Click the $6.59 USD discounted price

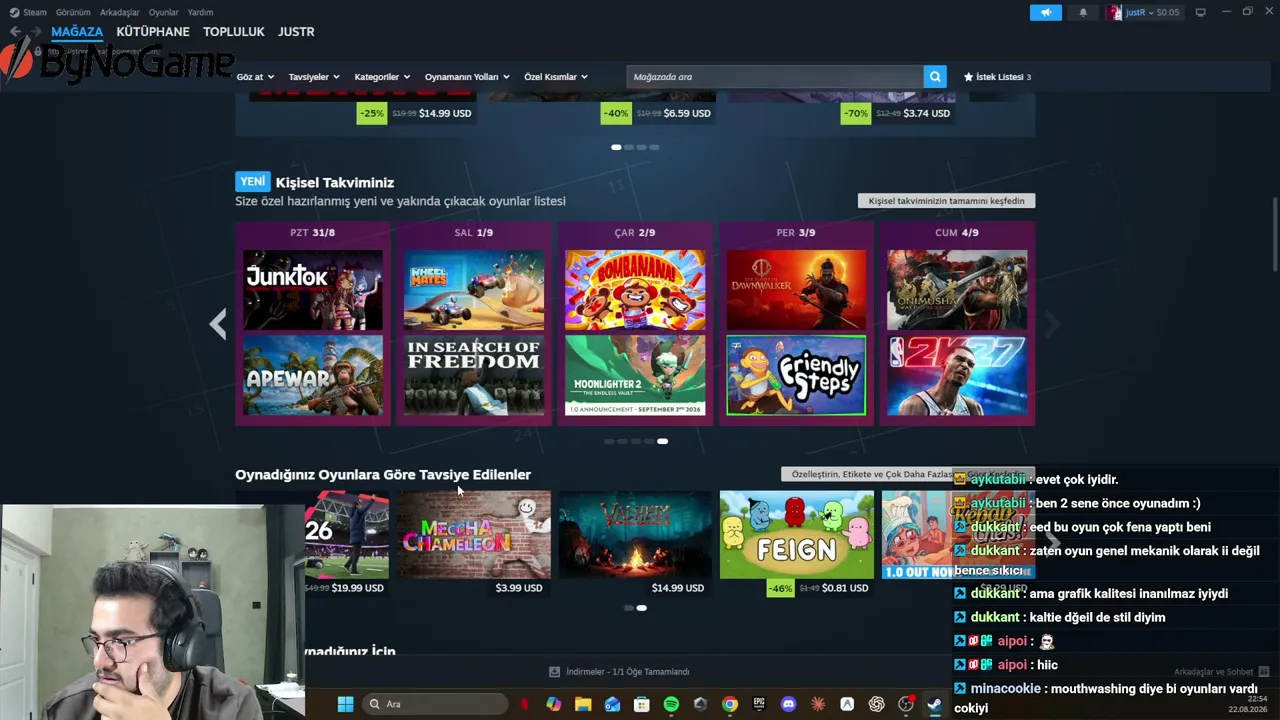687,113
